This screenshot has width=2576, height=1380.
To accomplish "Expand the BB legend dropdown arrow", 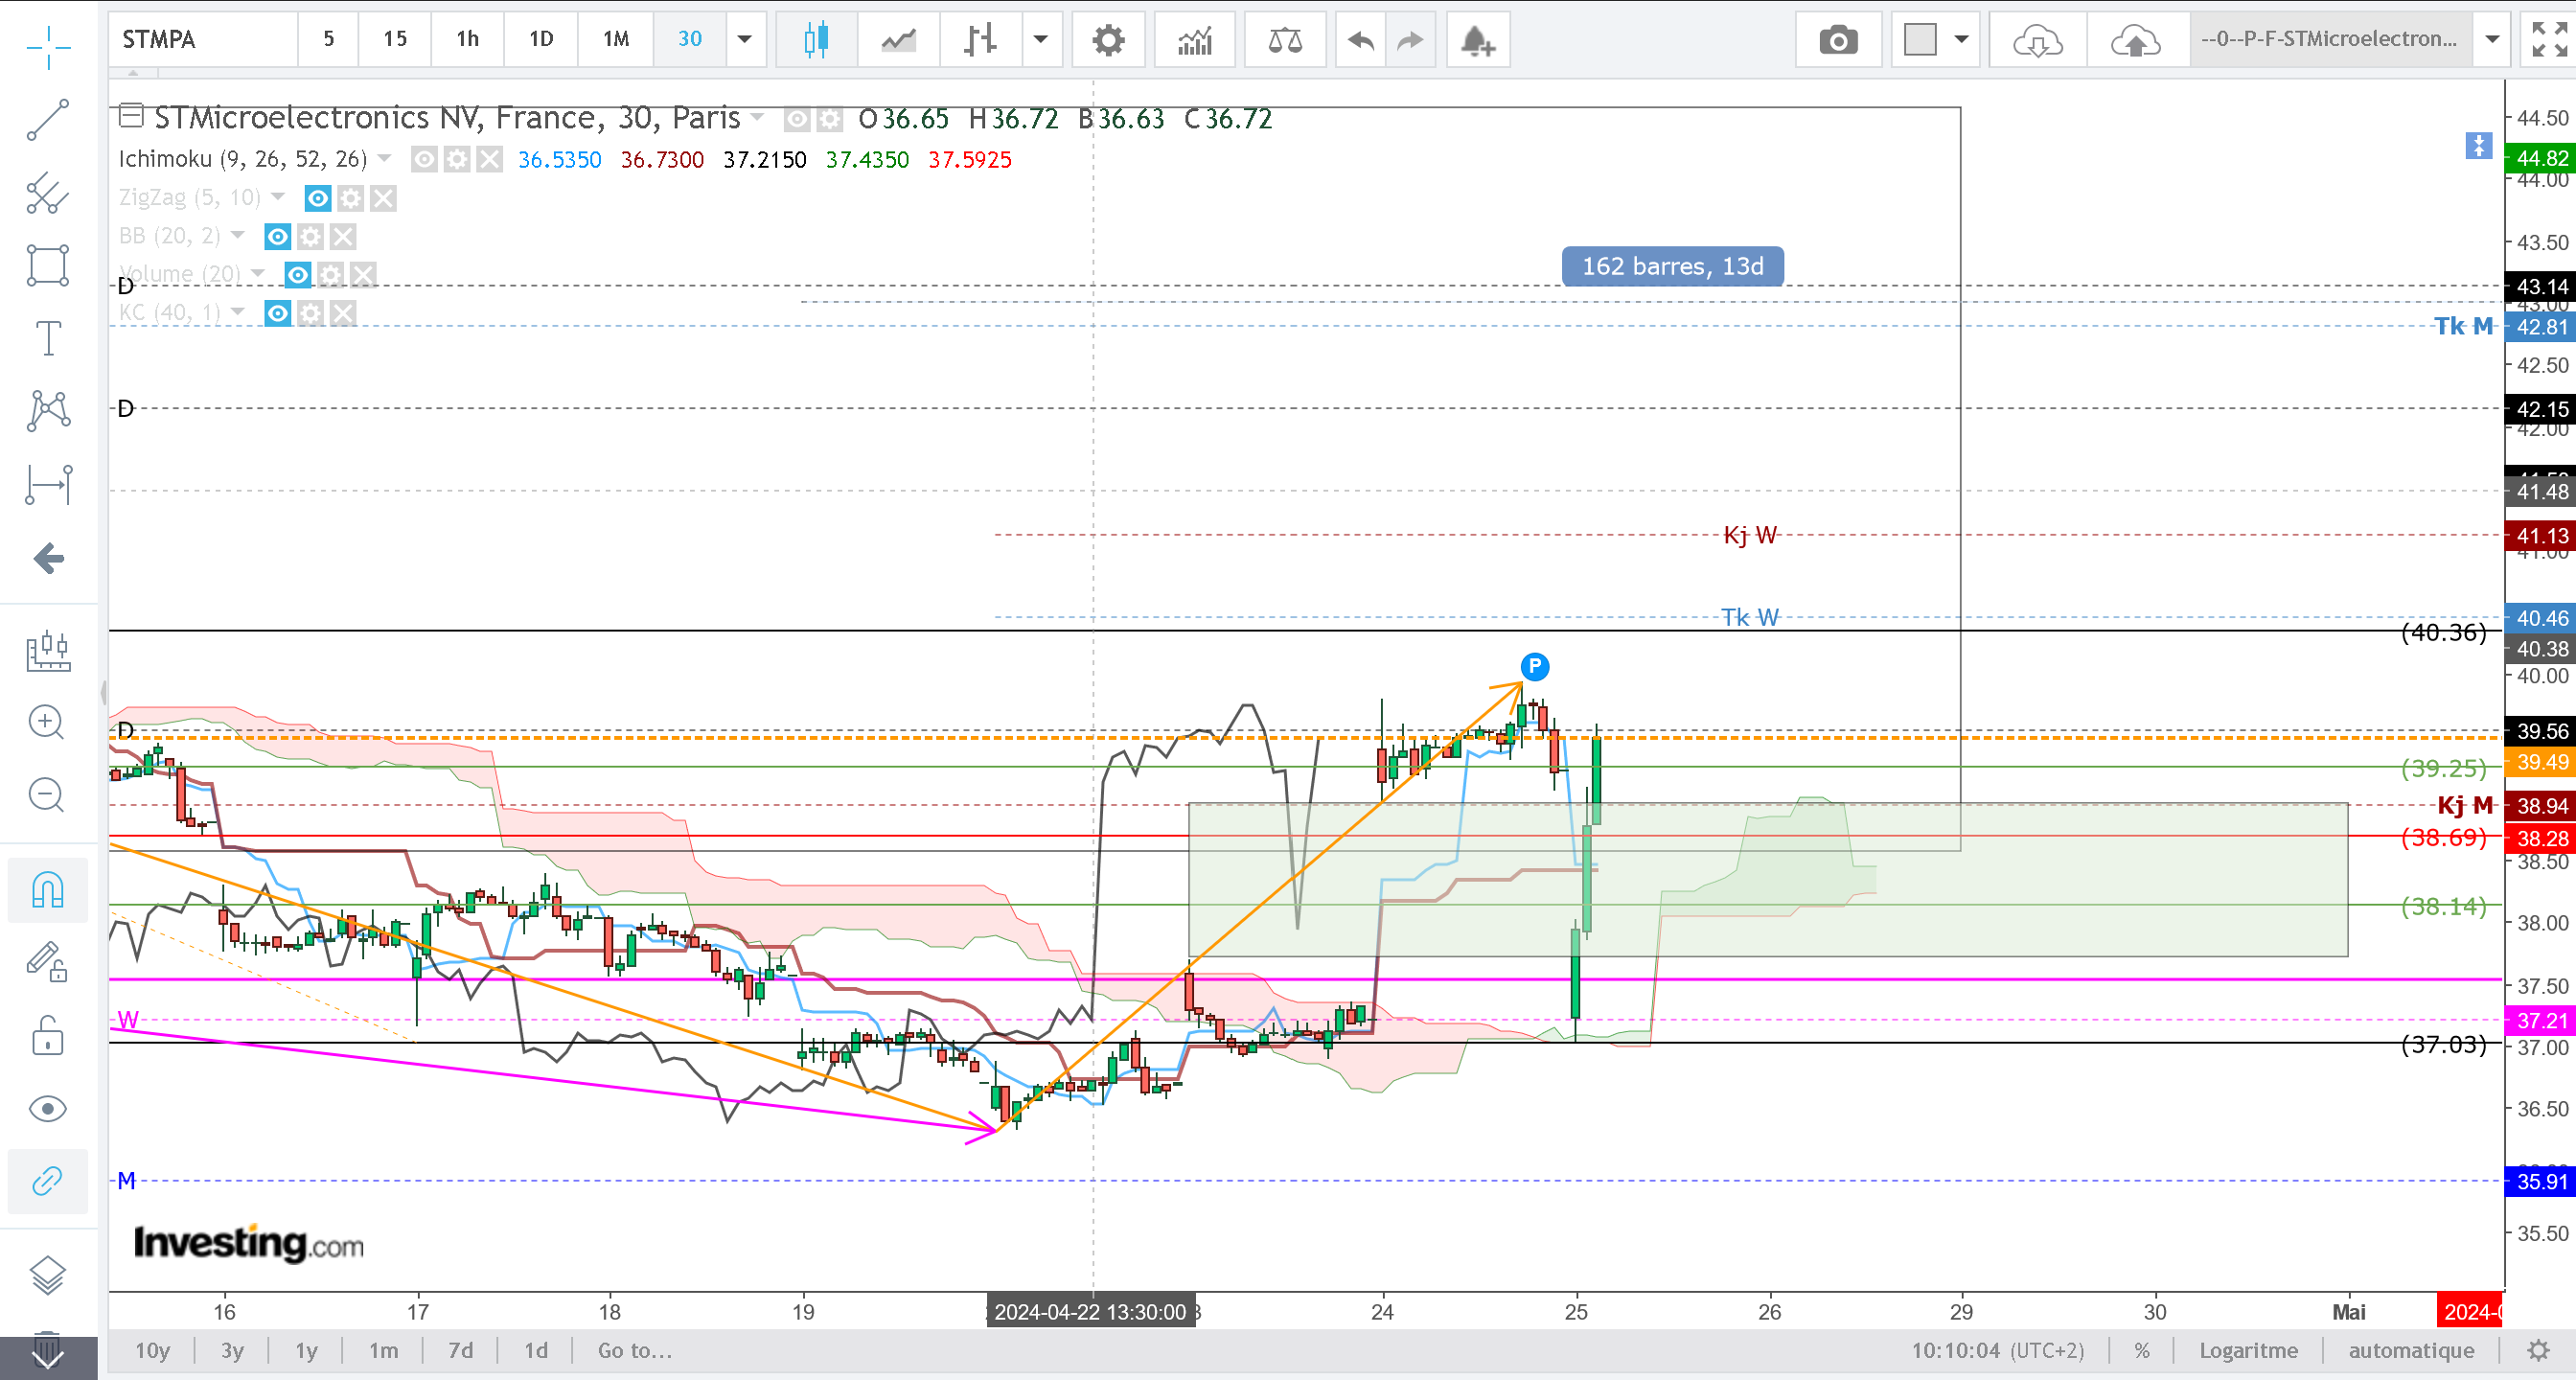I will pyautogui.click(x=238, y=235).
